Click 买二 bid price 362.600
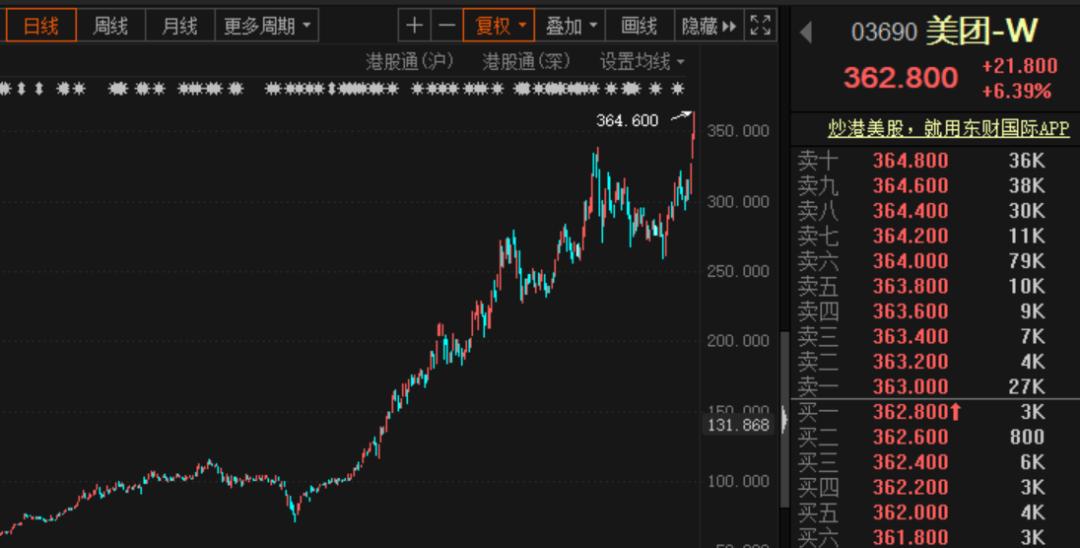Image resolution: width=1080 pixels, height=548 pixels. (911, 436)
